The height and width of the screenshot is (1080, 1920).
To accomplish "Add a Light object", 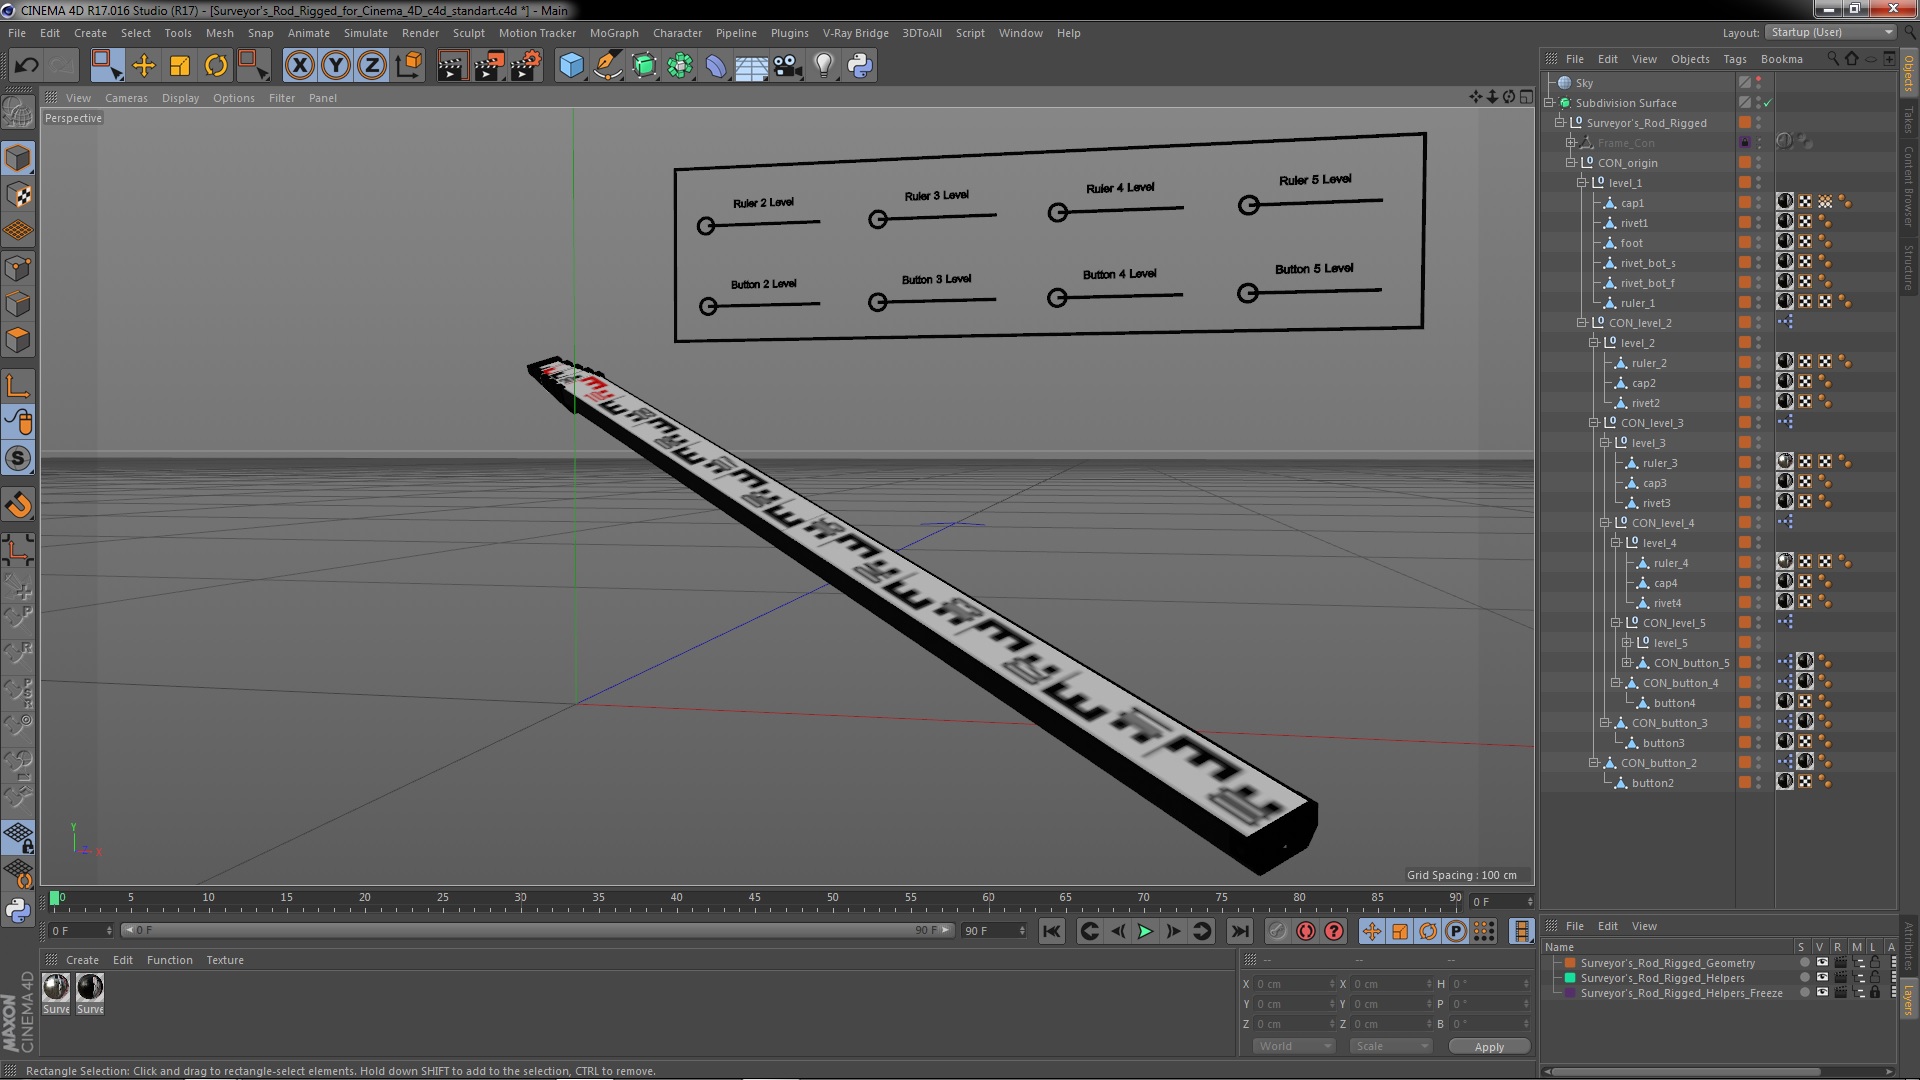I will pyautogui.click(x=824, y=66).
